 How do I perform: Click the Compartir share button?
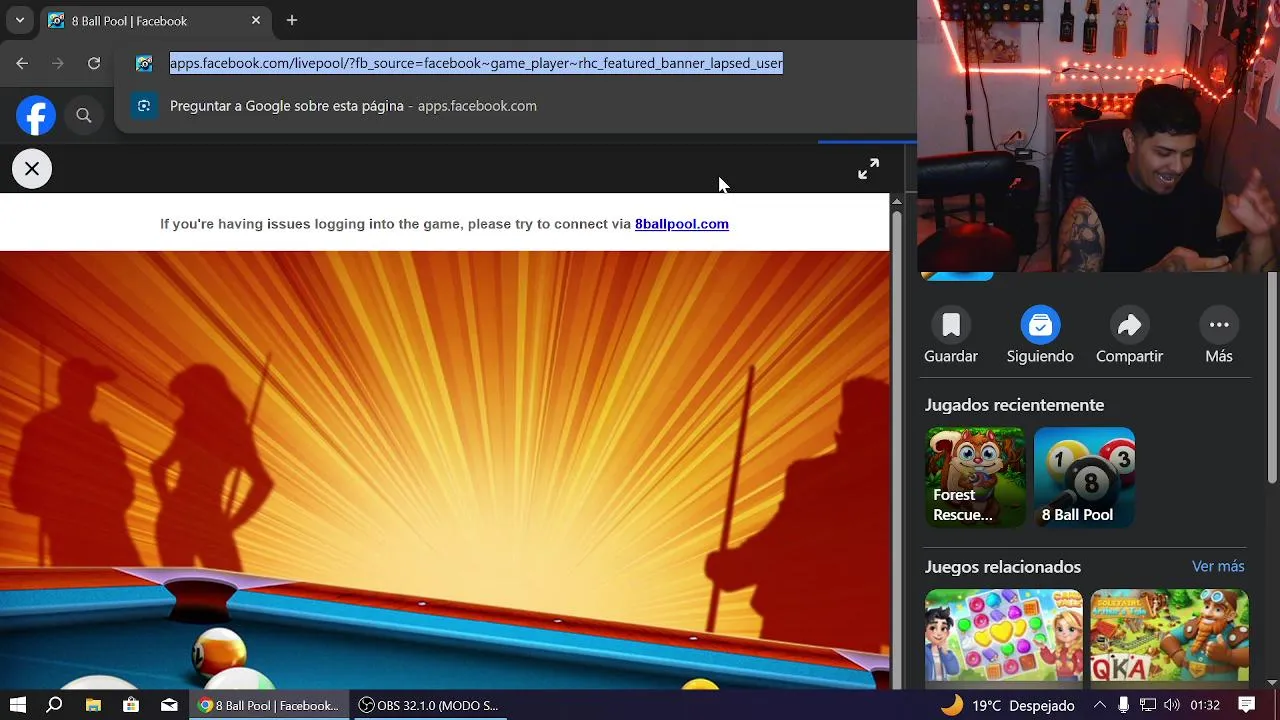1129,336
